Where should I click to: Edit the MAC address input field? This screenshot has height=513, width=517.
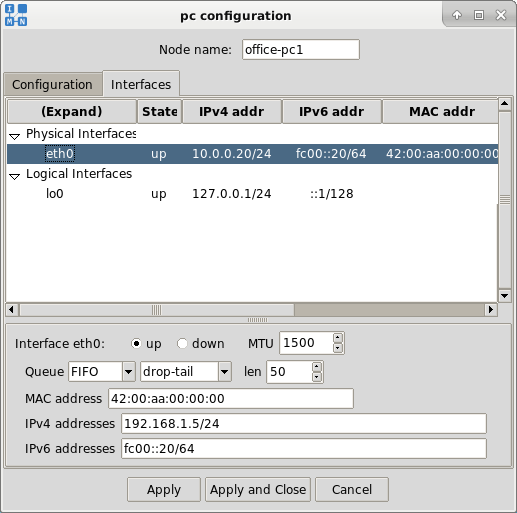coord(231,398)
